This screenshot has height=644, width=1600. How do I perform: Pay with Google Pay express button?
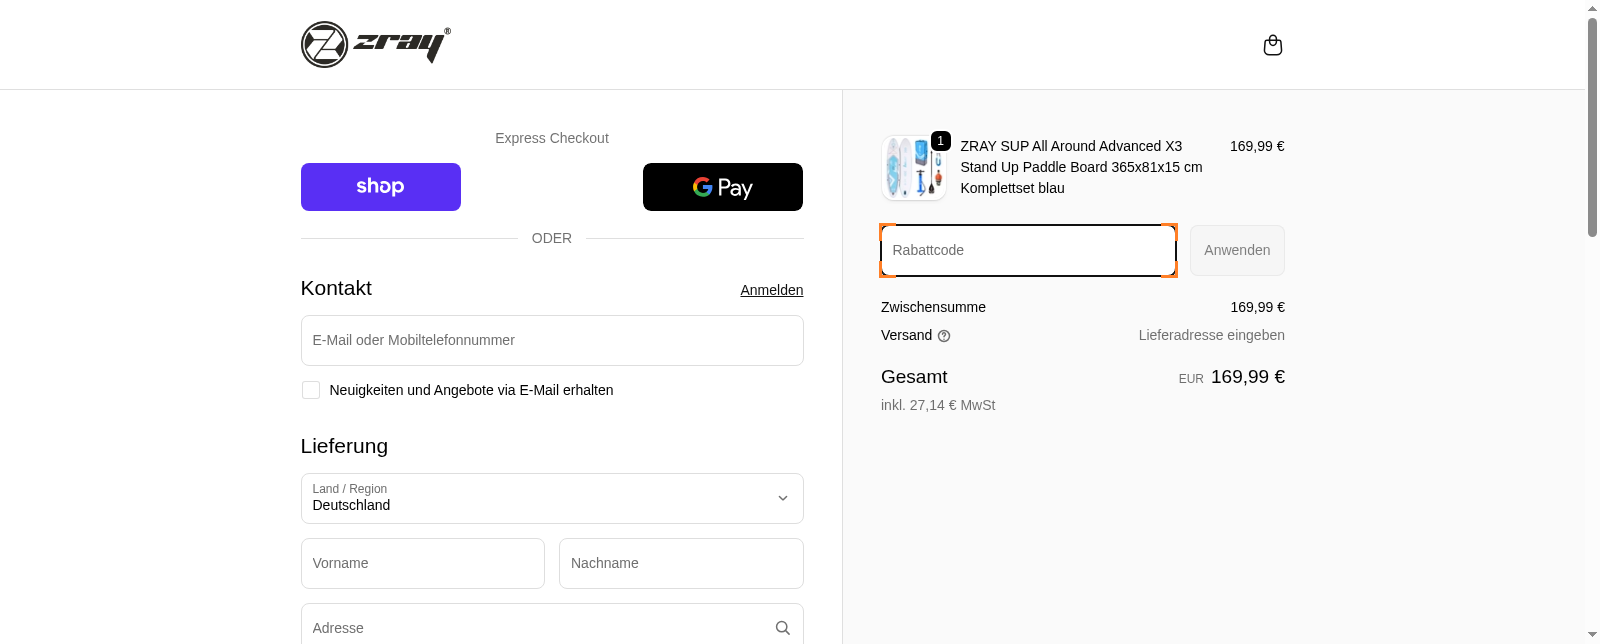(x=723, y=187)
